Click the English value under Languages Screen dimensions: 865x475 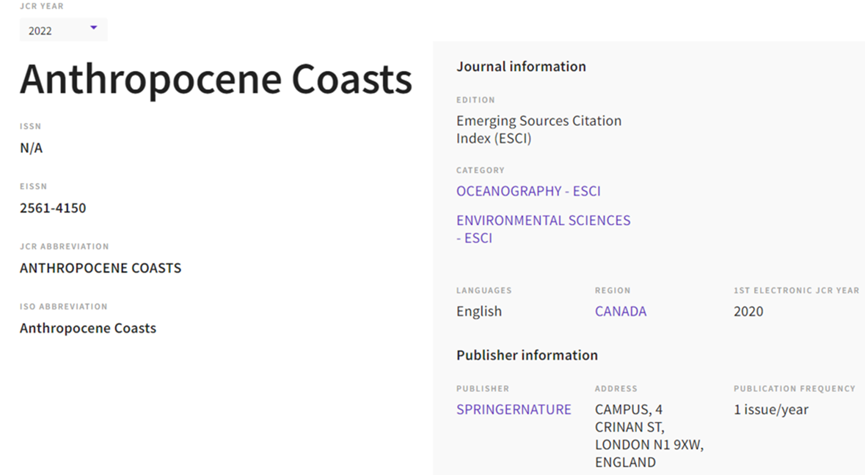coord(479,311)
